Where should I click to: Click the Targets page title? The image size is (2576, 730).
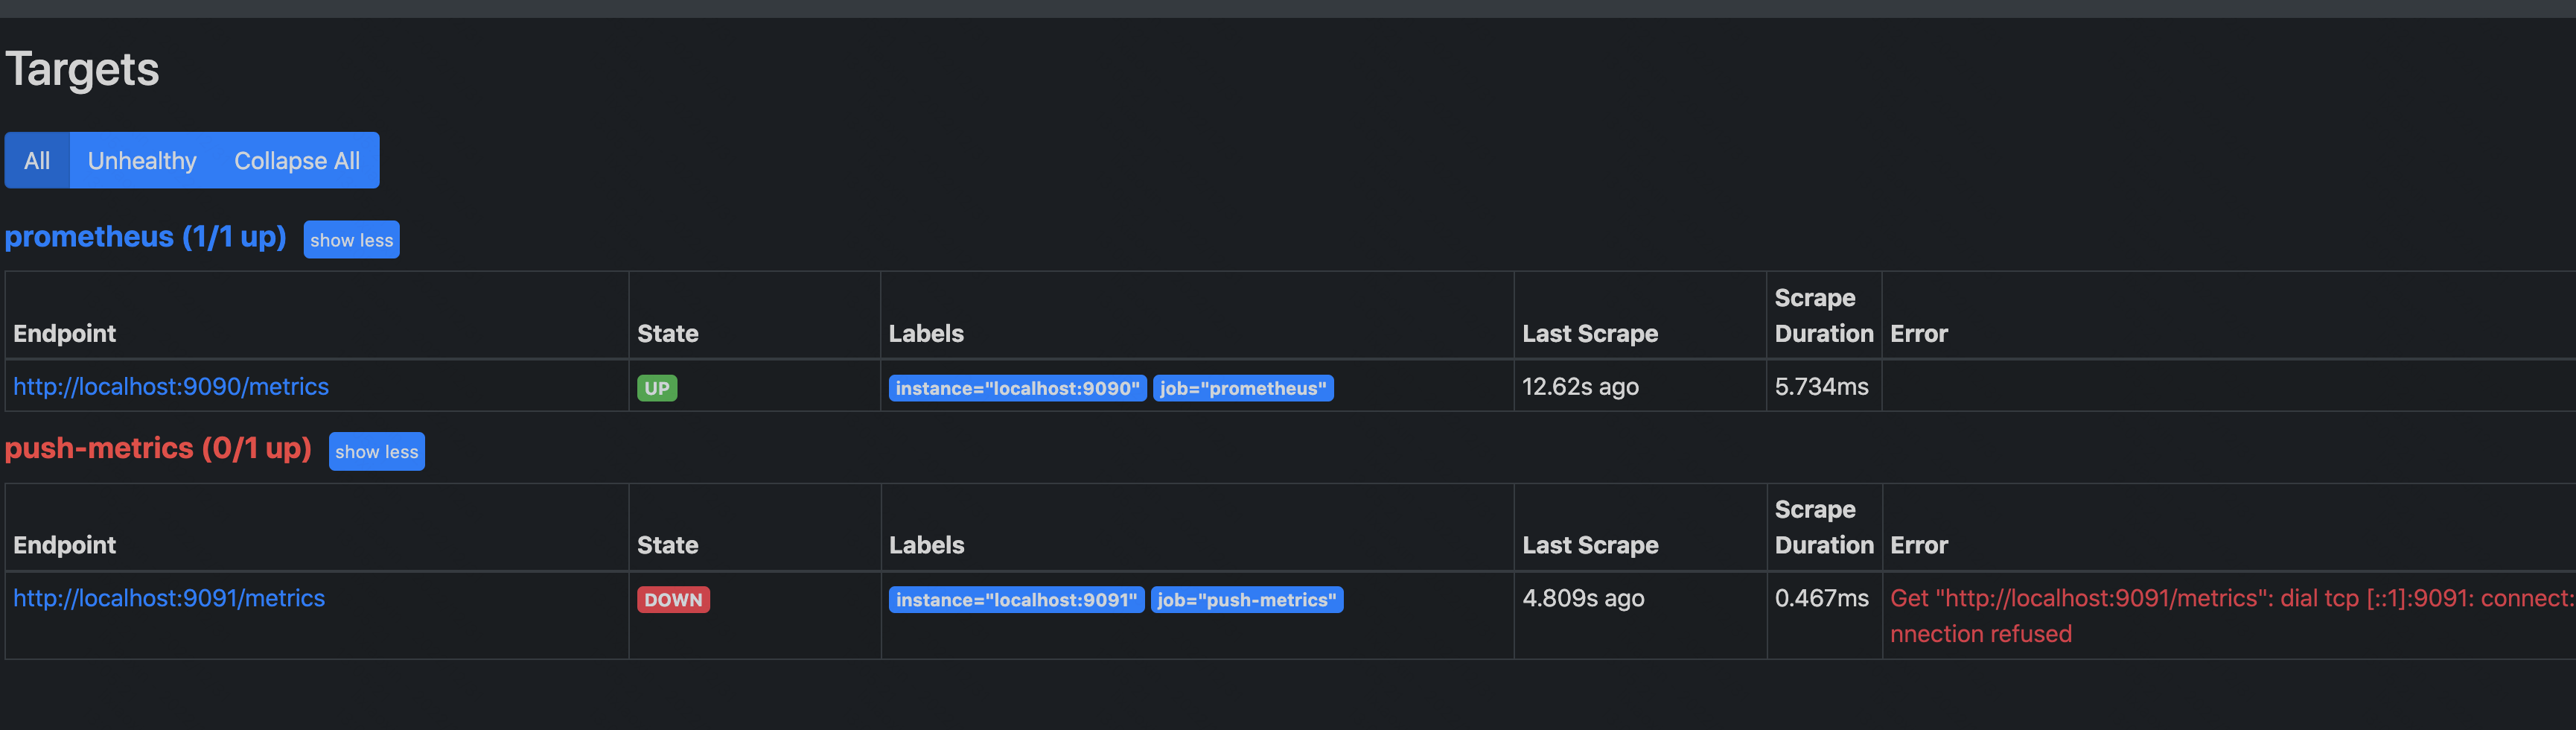[81, 68]
